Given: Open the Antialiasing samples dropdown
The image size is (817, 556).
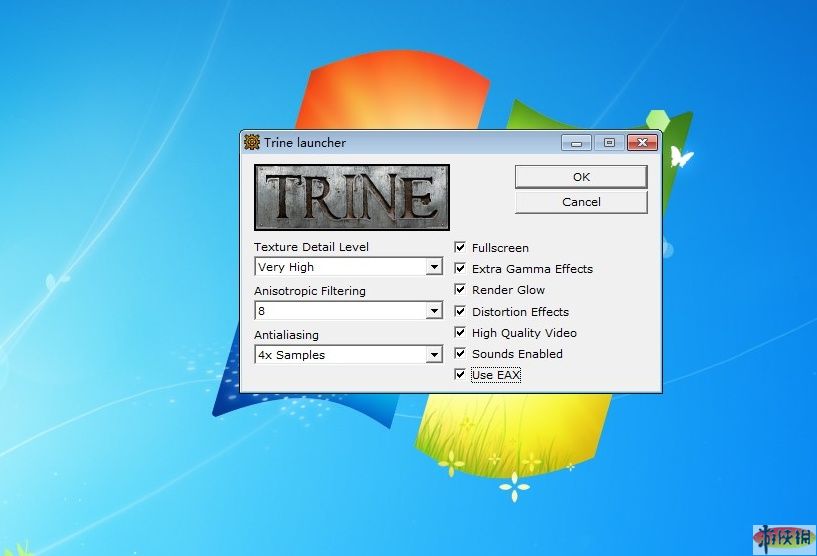Looking at the screenshot, I should pos(434,355).
